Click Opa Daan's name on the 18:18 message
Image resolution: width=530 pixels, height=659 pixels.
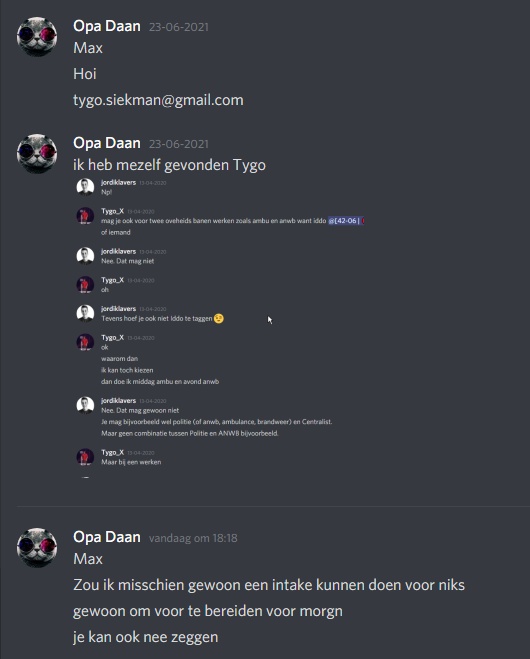coord(107,537)
